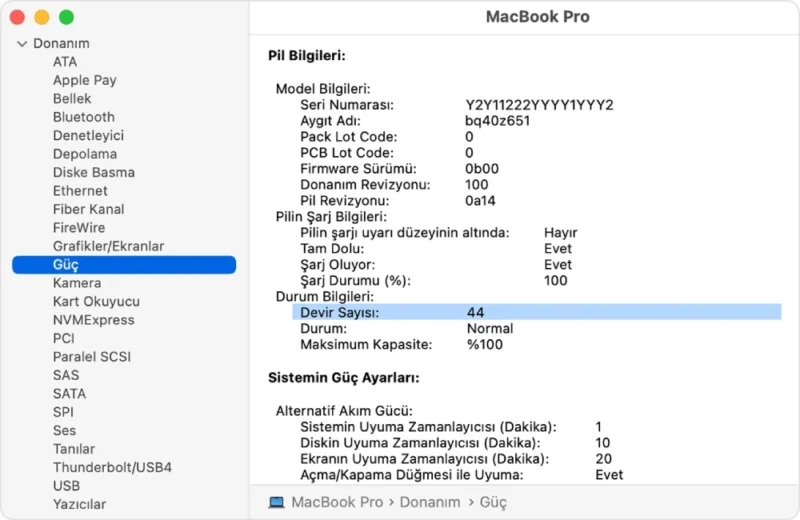Select Tanılar in the sidebar

(74, 449)
